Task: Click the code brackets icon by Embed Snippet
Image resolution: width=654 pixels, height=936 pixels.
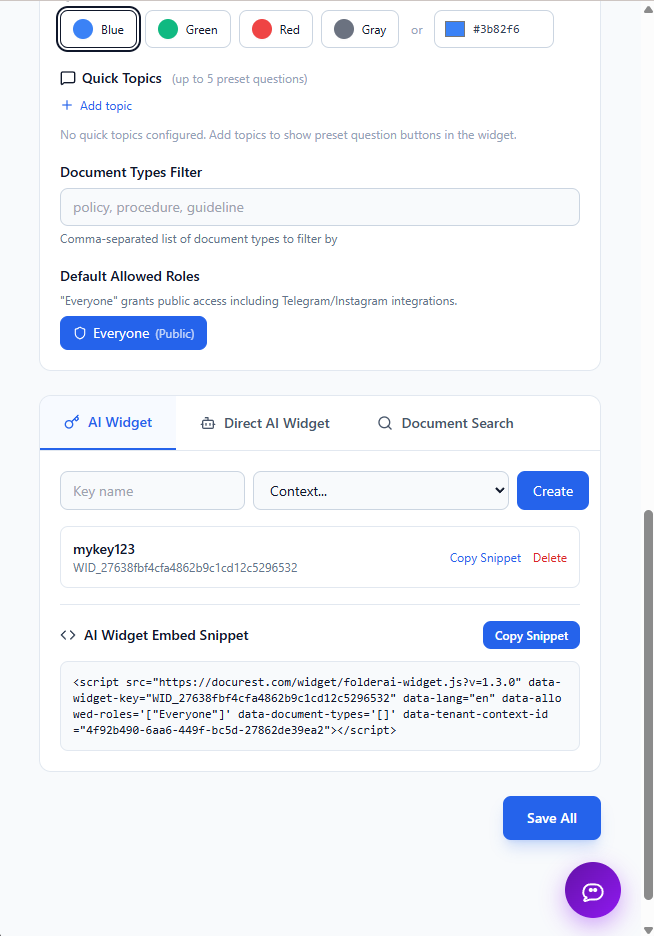Action: click(x=68, y=635)
